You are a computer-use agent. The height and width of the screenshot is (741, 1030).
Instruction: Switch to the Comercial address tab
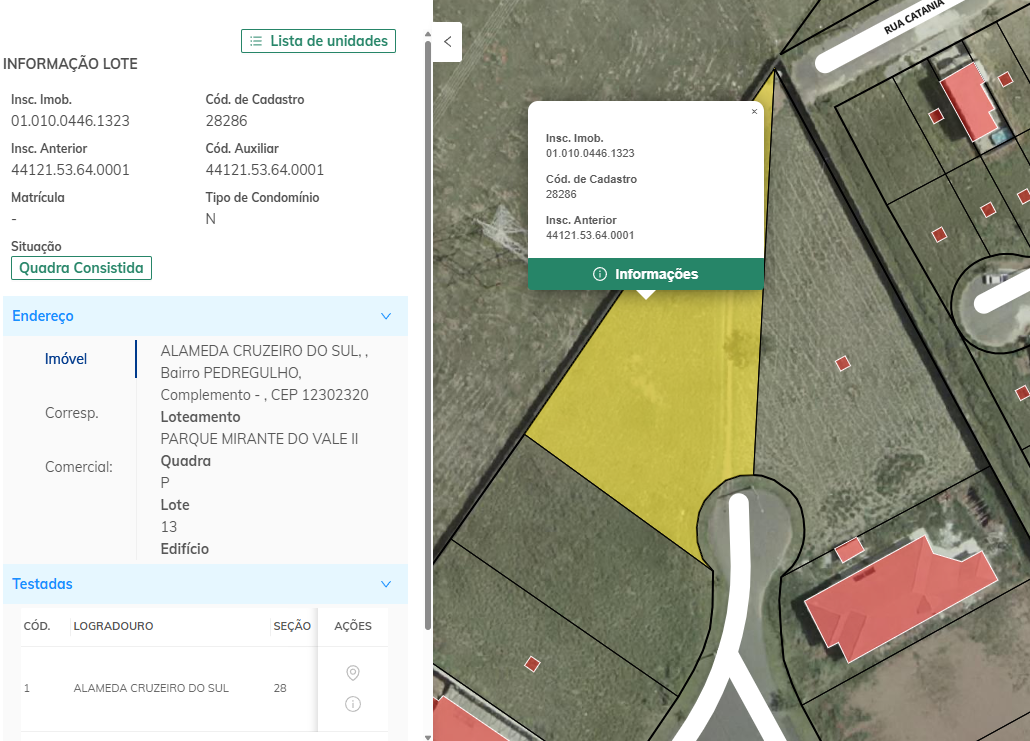click(x=78, y=467)
